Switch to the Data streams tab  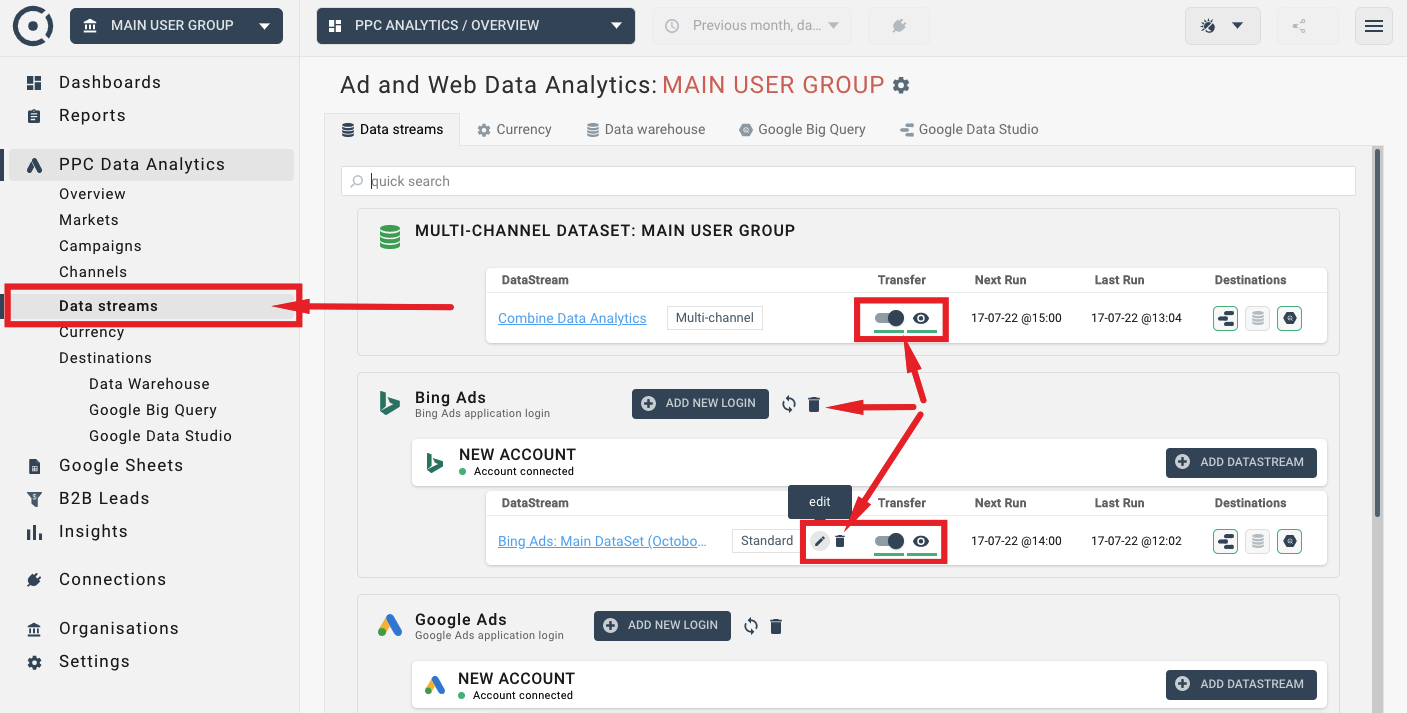(x=392, y=129)
